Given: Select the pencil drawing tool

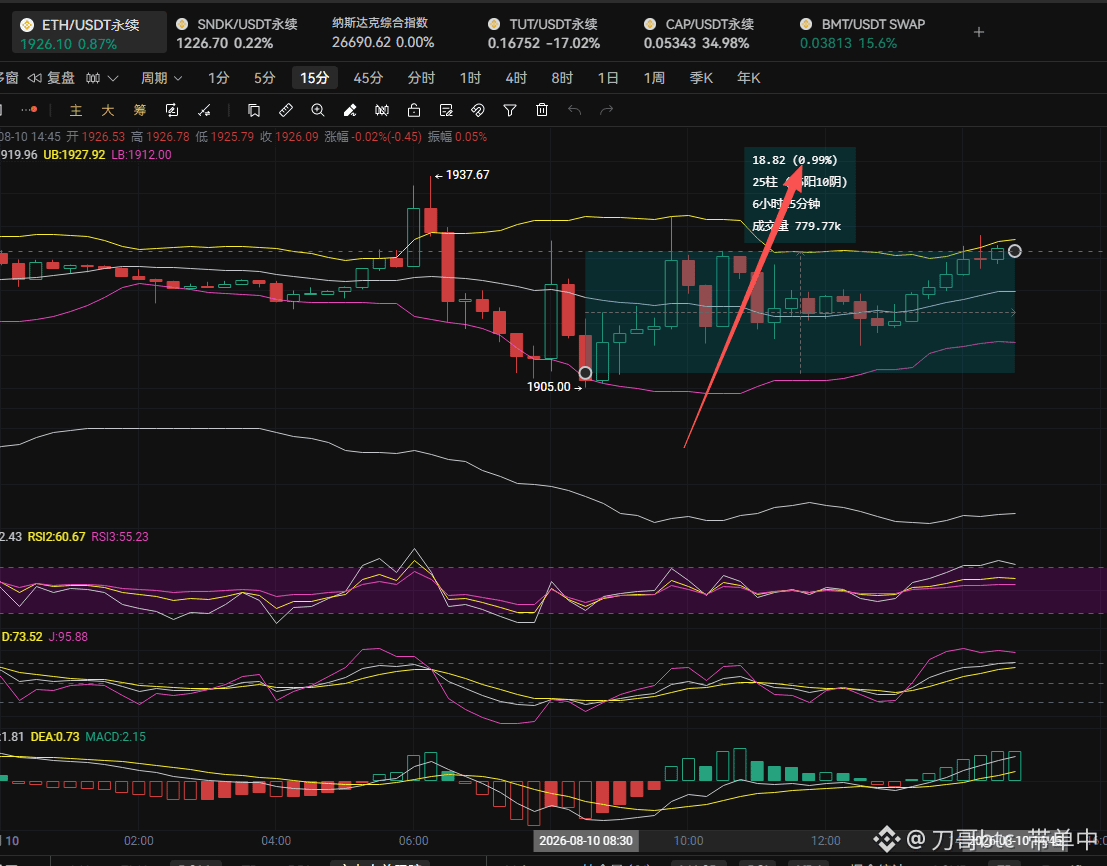Looking at the screenshot, I should point(349,110).
